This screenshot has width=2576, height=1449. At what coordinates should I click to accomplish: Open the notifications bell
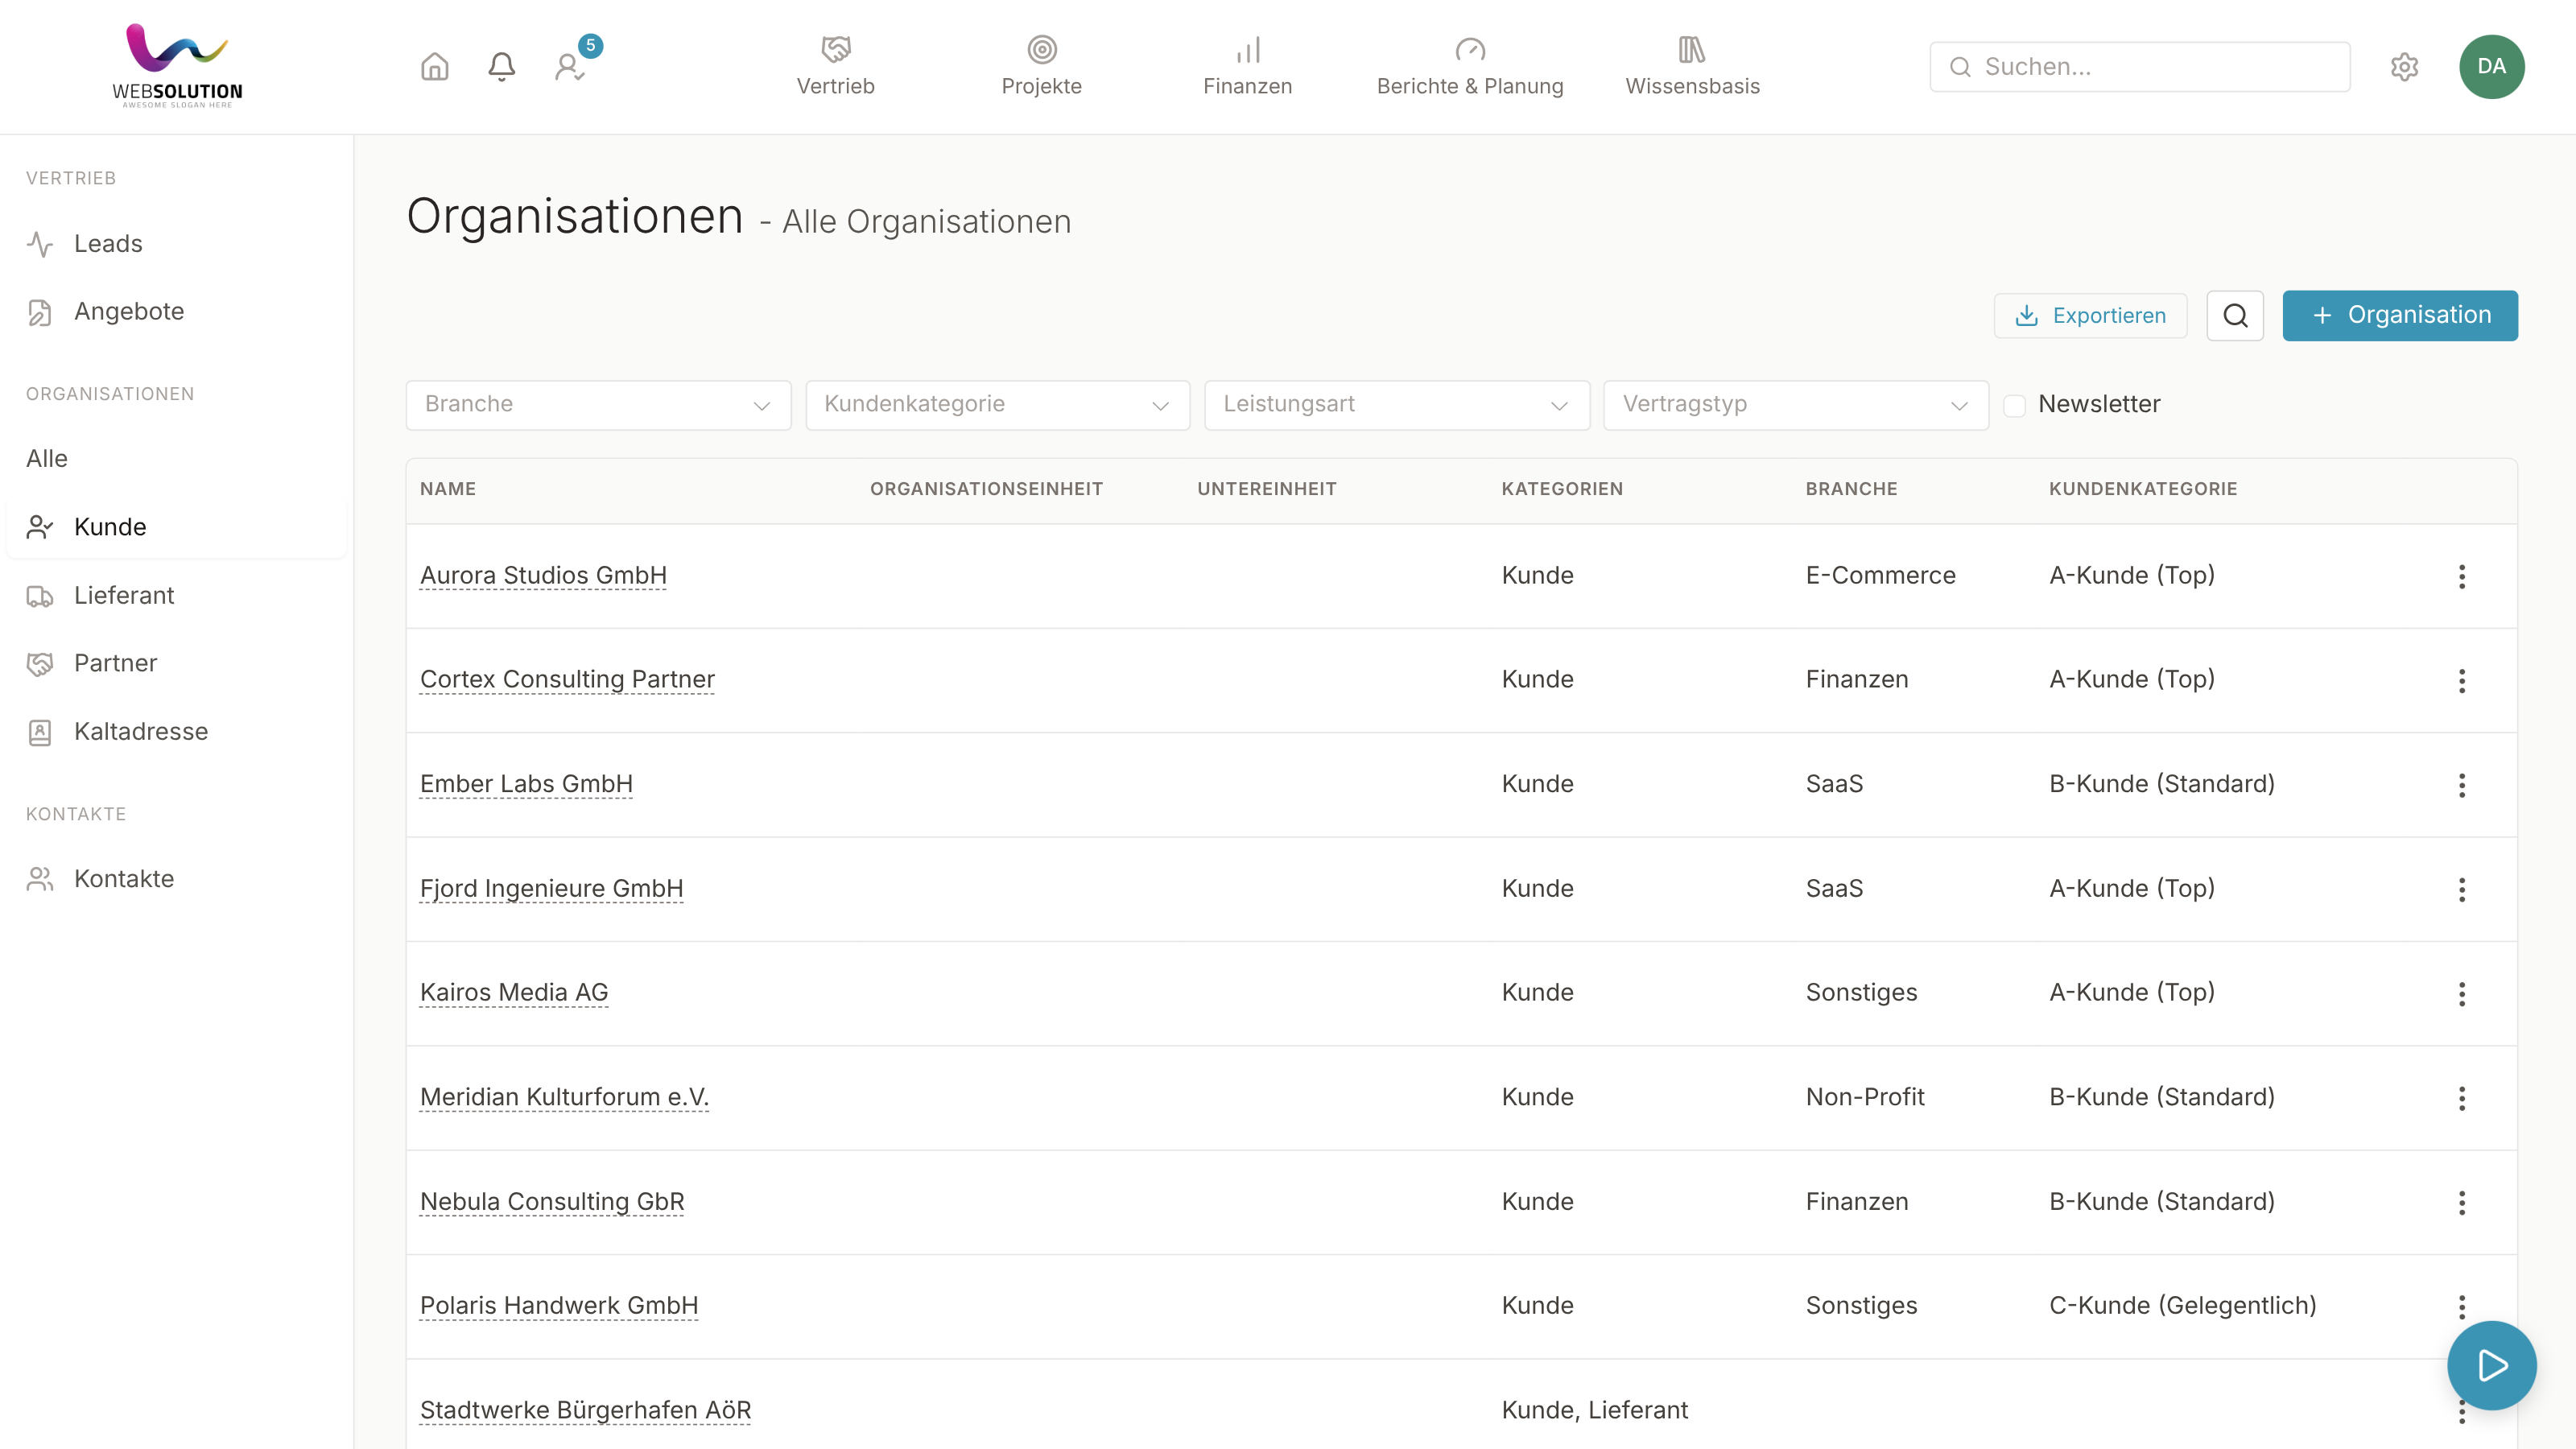(501, 67)
